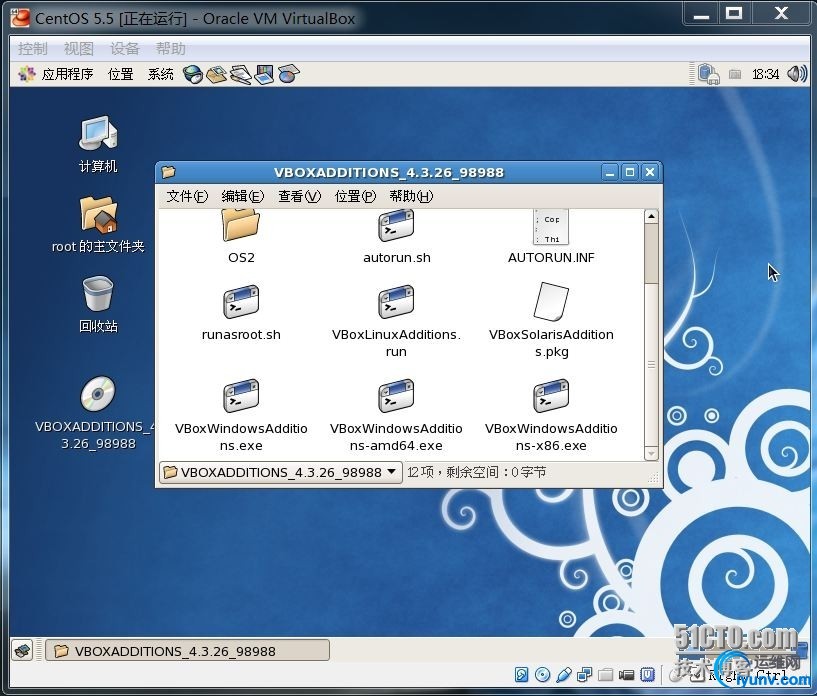Minimize the VBOXADDITIONS file window
The image size is (817, 696).
click(610, 172)
